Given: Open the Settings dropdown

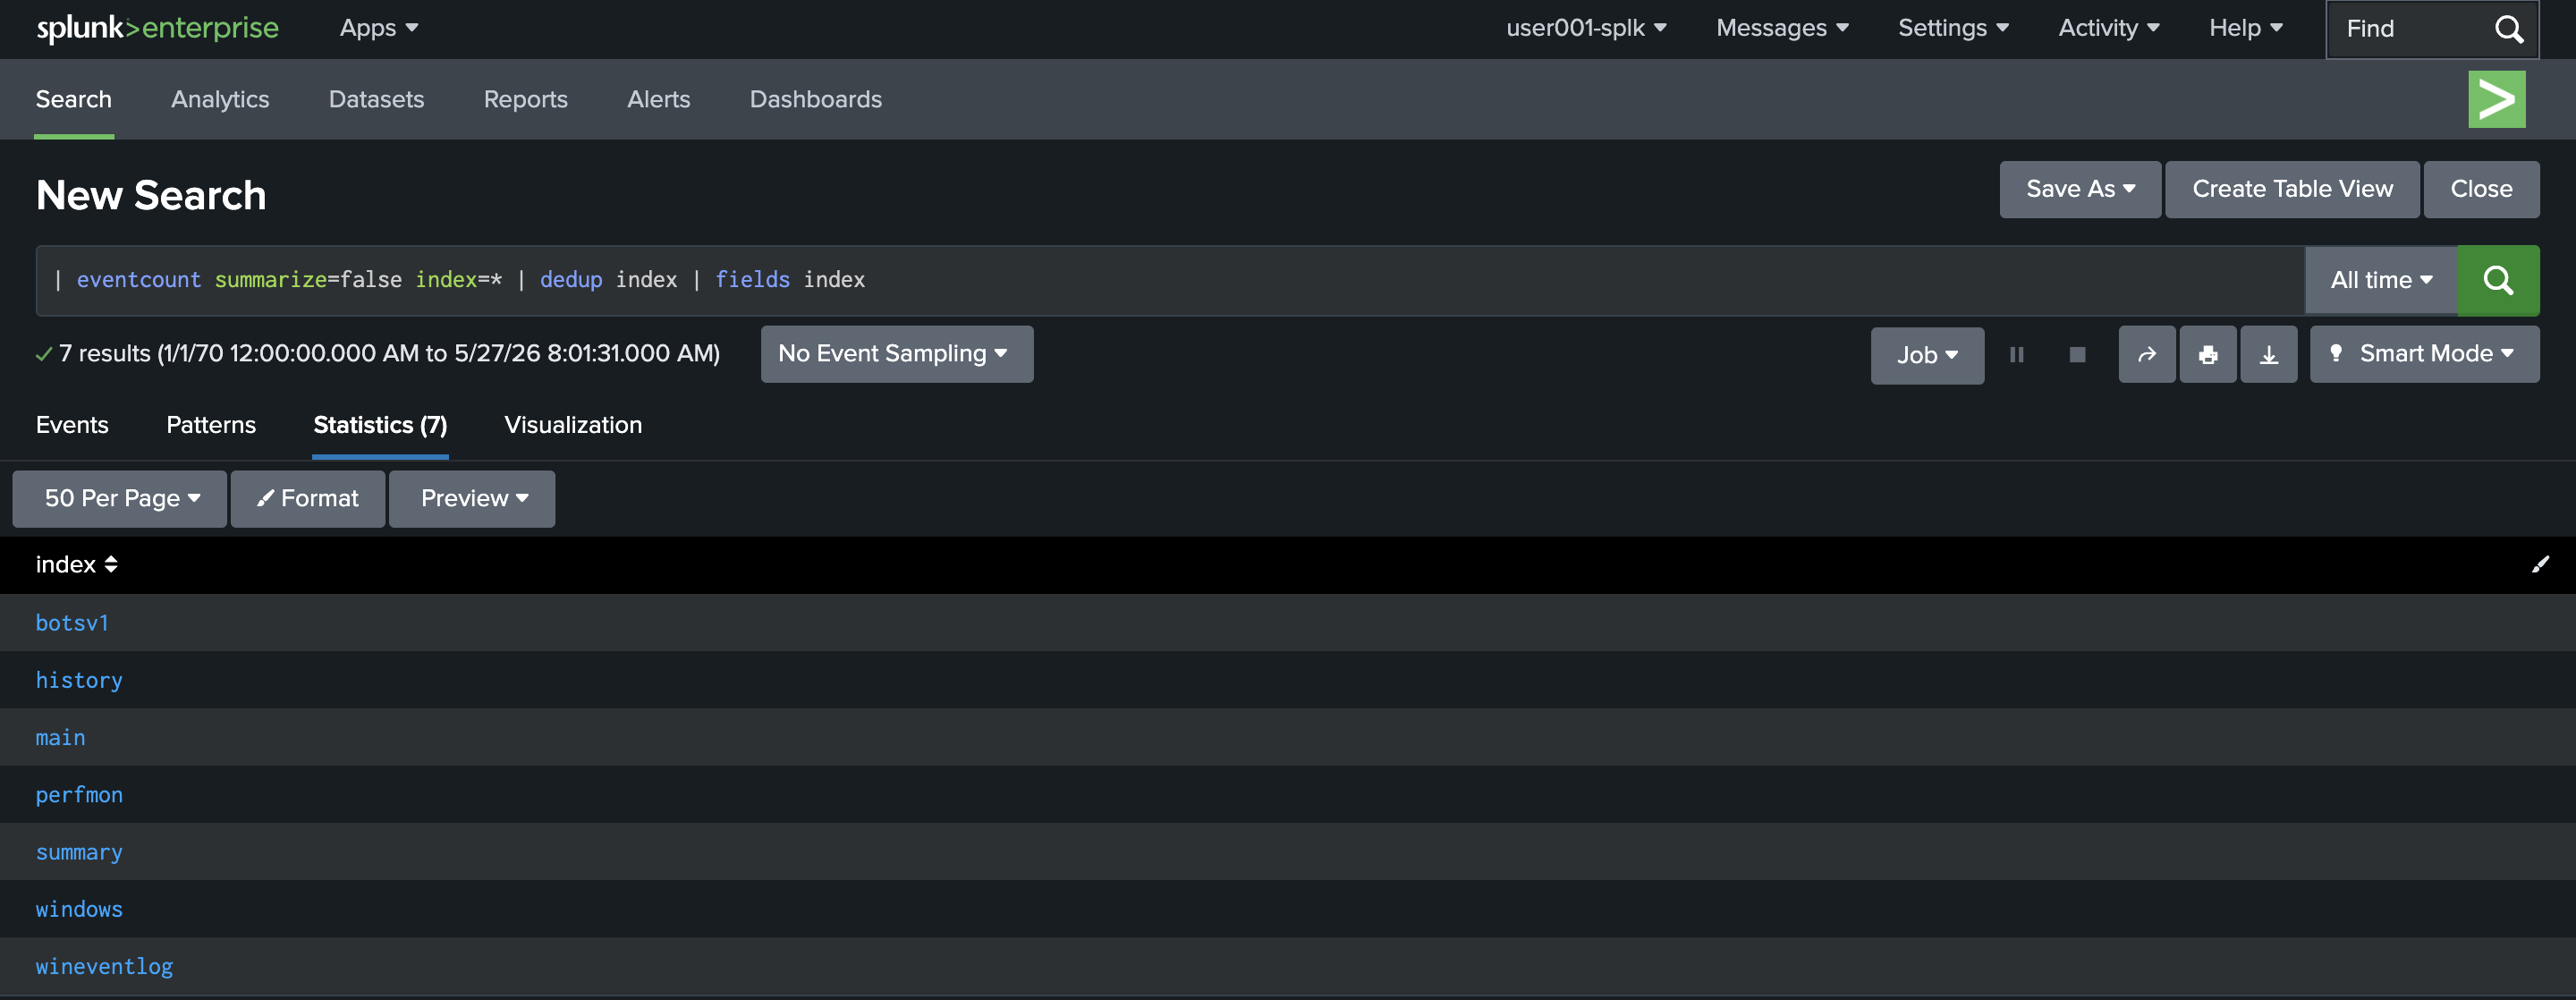Looking at the screenshot, I should 1953,28.
